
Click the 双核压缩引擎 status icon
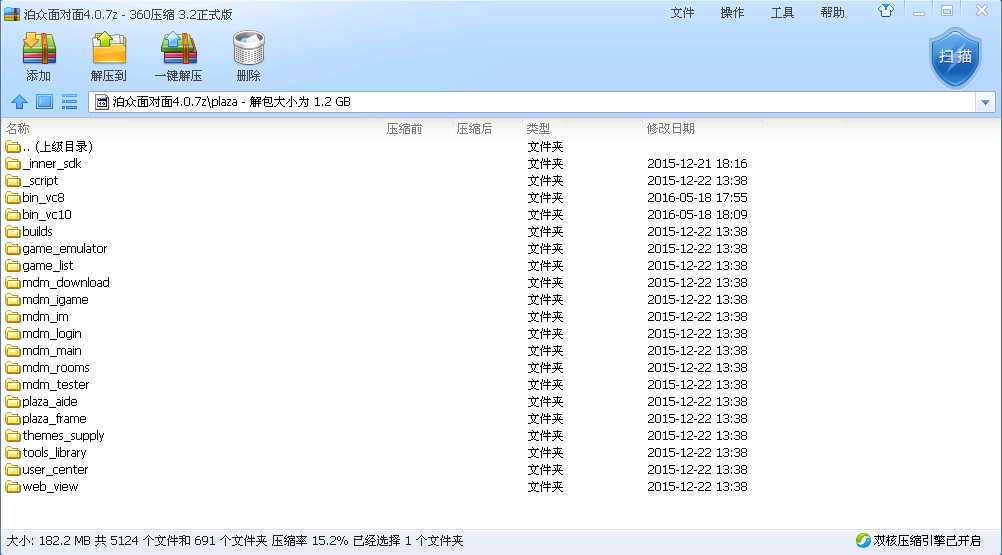point(863,540)
